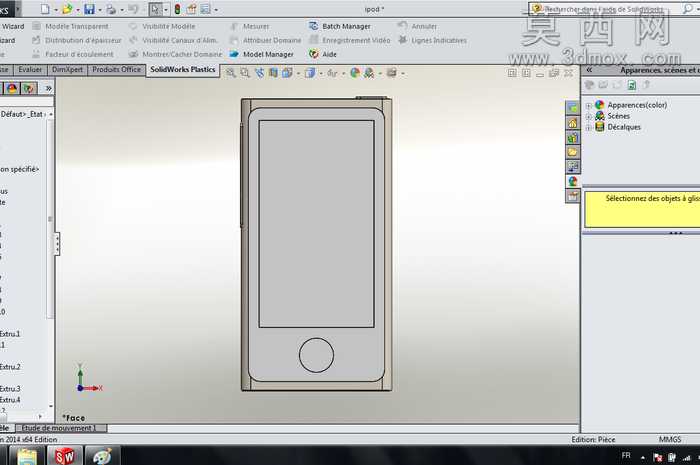Screen dimensions: 700x465
Task: Click Mesurer command
Action: [250, 26]
